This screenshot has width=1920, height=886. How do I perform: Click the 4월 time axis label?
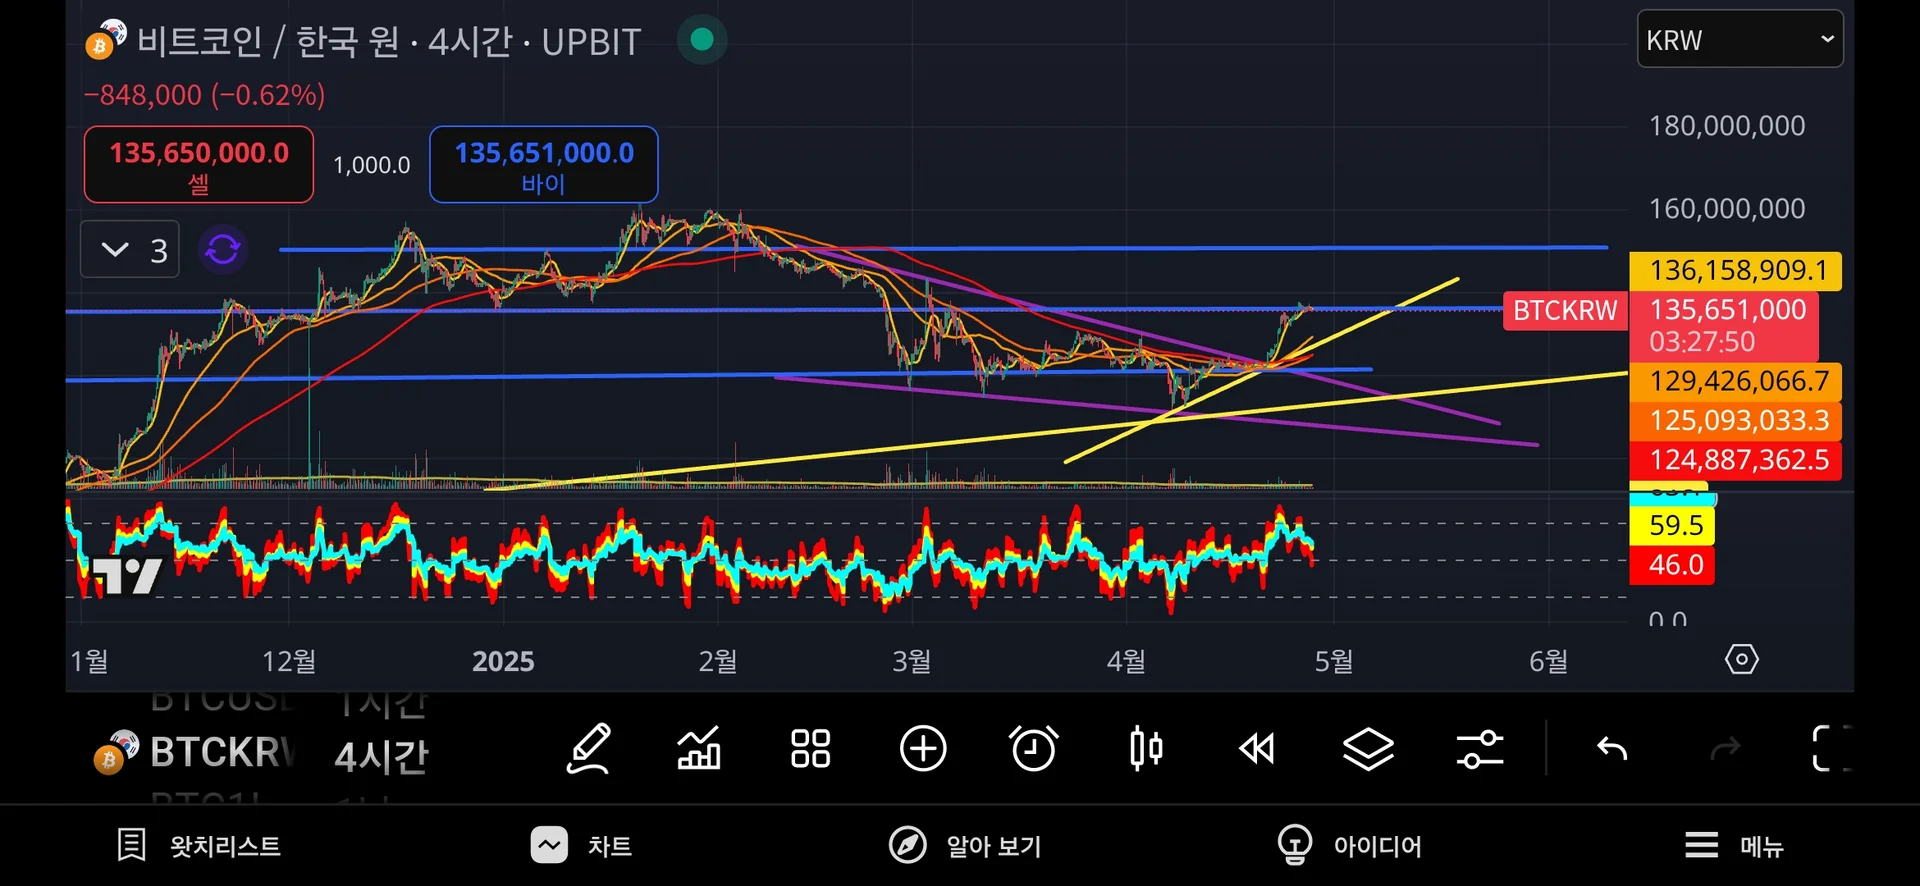(1126, 661)
